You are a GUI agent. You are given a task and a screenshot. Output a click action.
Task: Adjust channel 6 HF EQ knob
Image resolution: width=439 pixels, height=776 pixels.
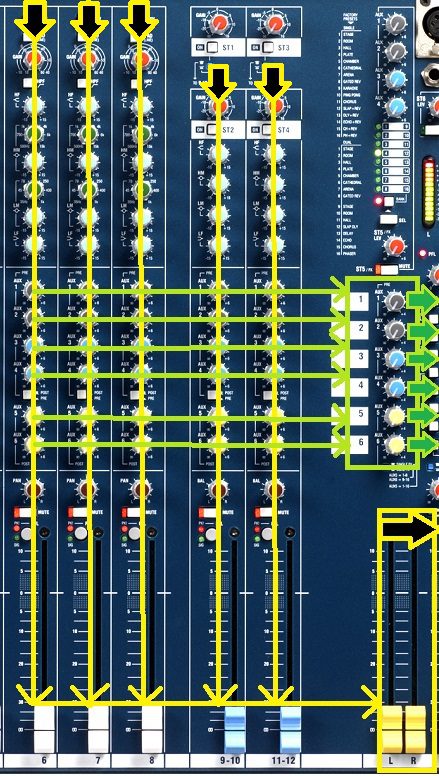34,105
